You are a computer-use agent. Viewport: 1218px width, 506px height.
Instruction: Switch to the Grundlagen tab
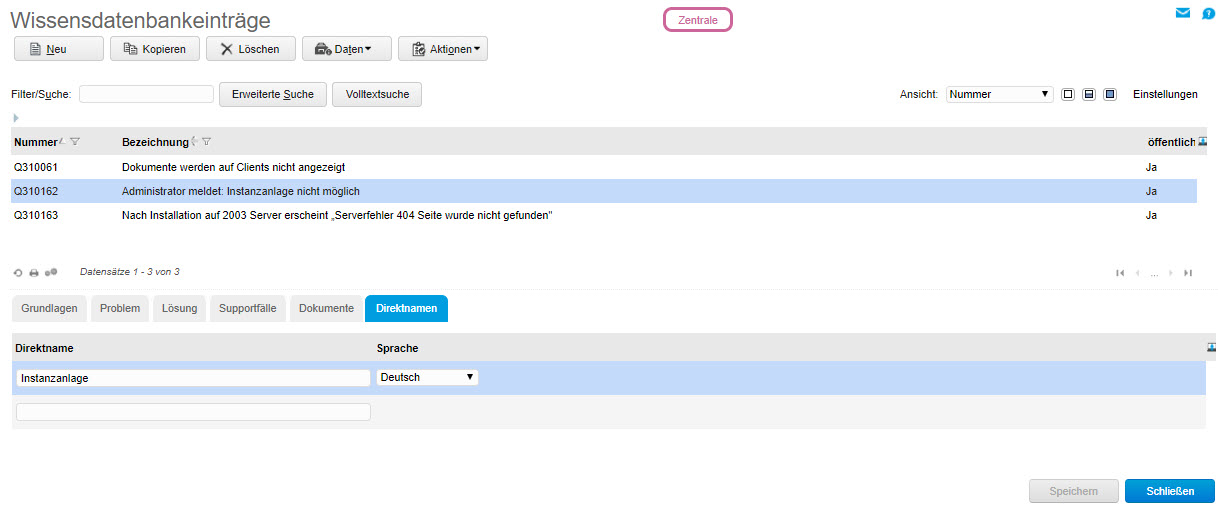(x=49, y=308)
